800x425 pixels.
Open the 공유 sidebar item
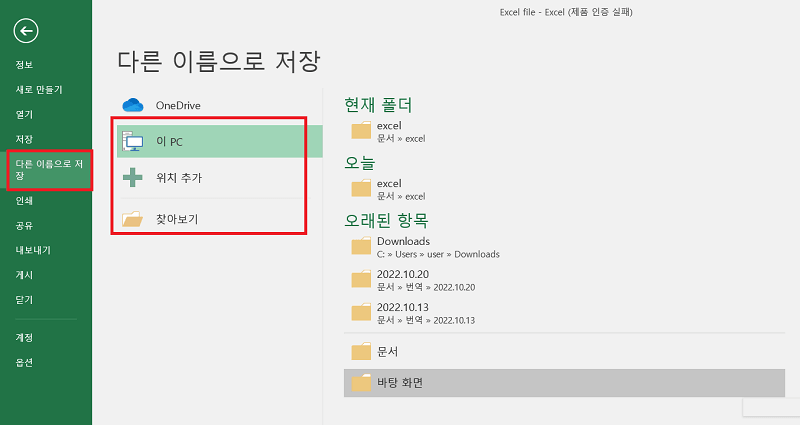point(24,226)
